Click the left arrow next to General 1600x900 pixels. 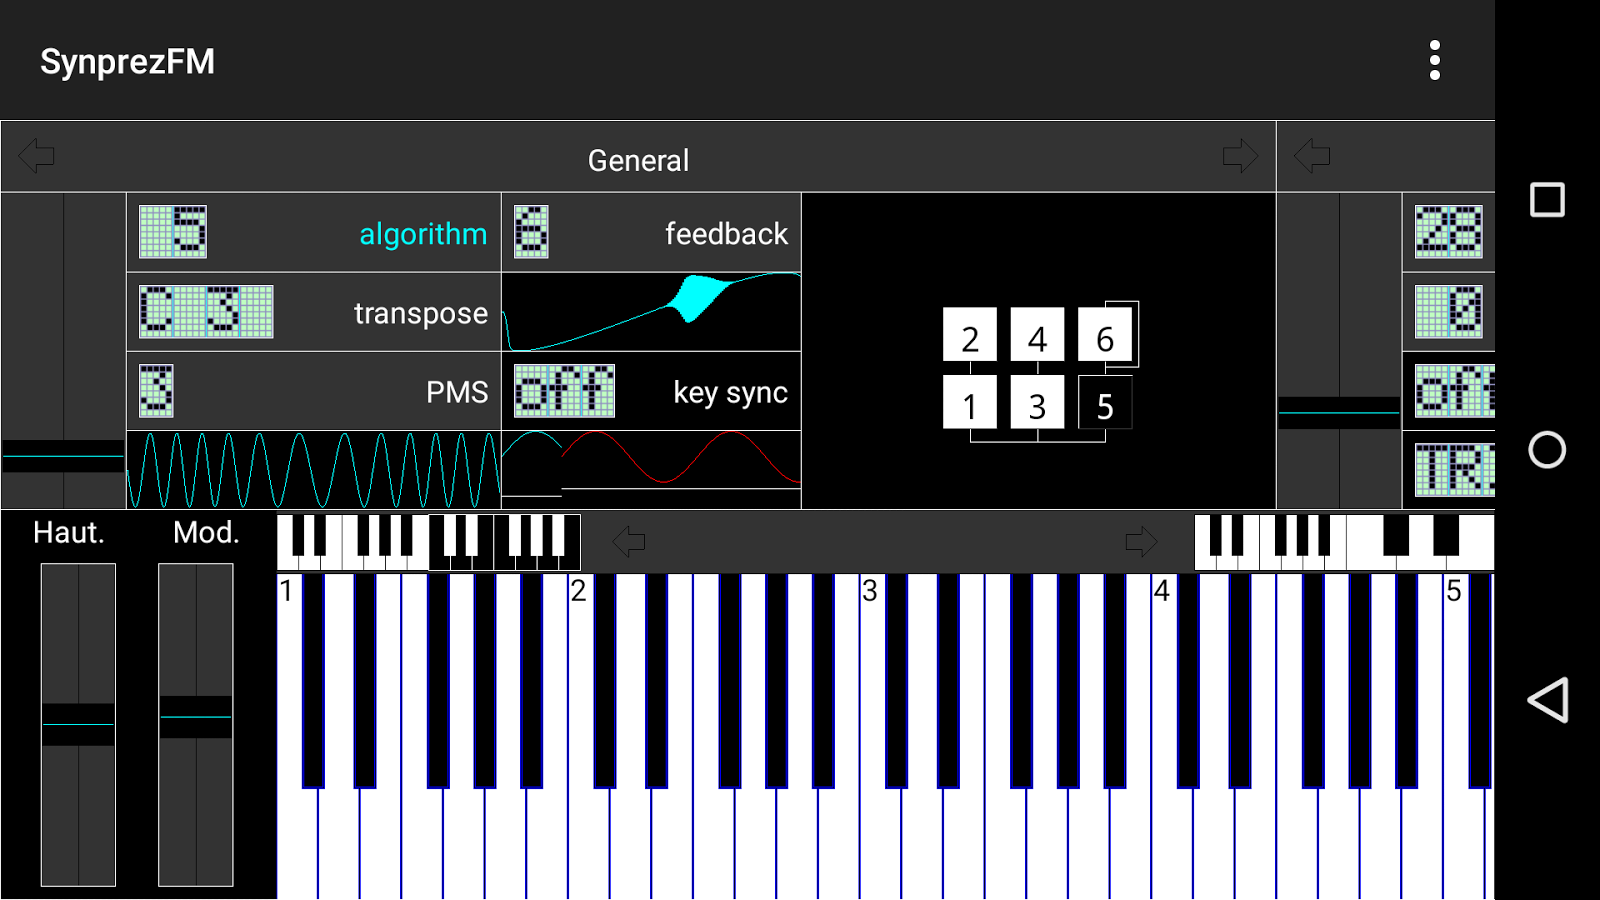38,156
